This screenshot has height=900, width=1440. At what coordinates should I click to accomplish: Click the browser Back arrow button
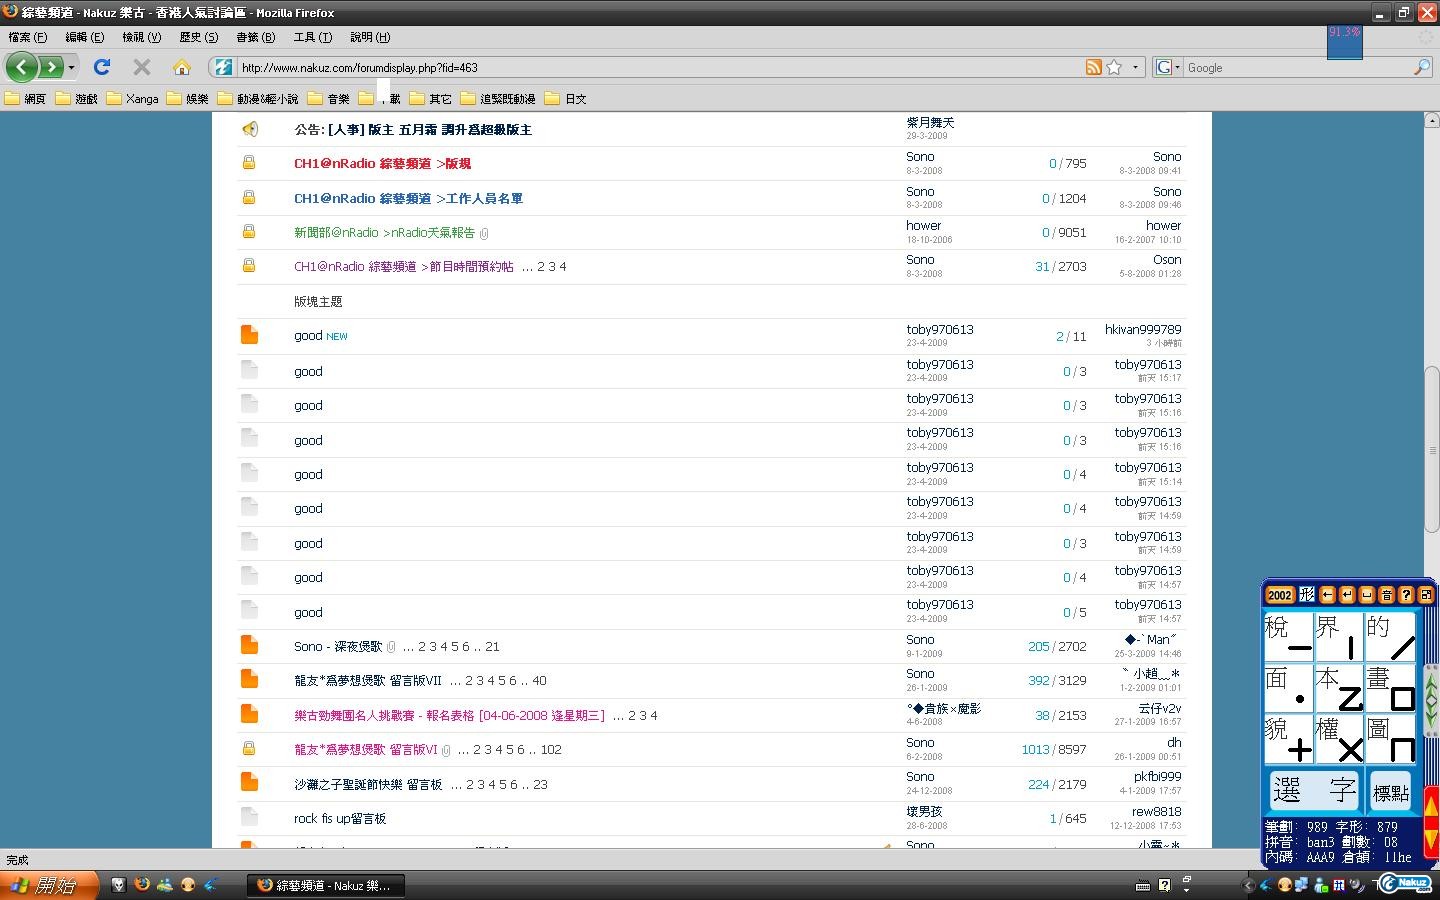[22, 67]
